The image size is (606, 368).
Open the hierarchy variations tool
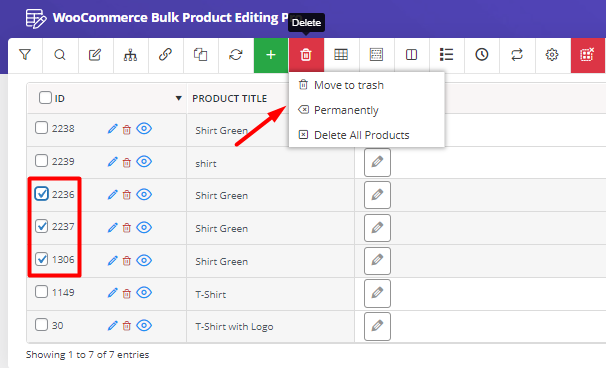(x=130, y=55)
